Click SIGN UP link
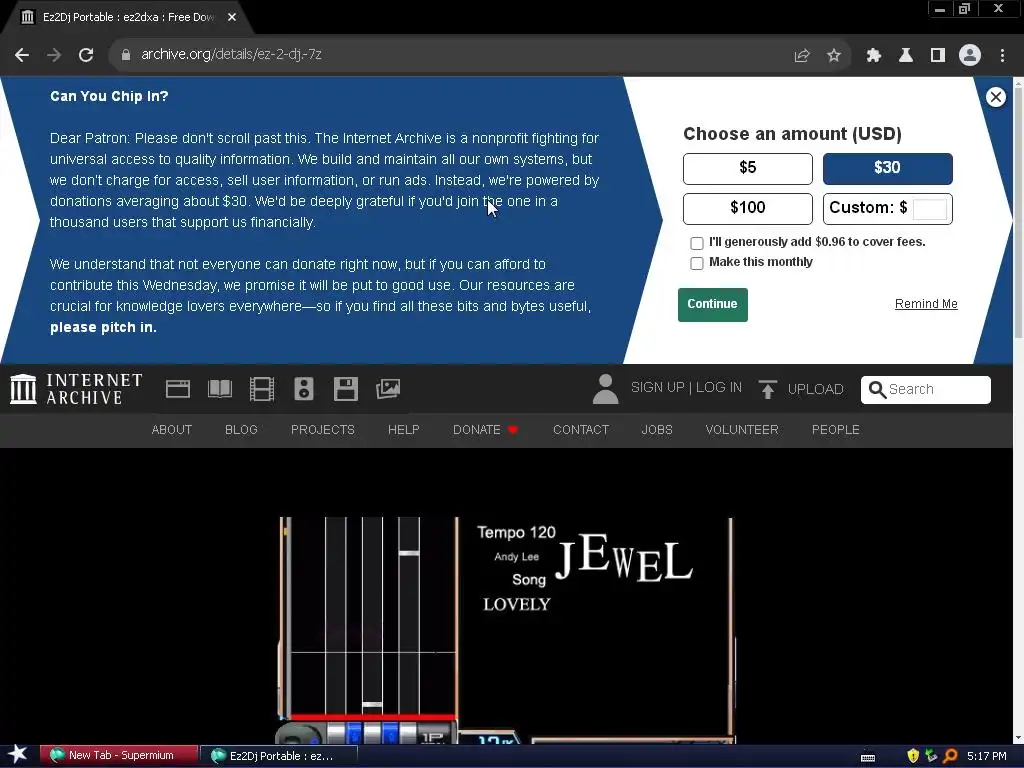 pos(657,388)
